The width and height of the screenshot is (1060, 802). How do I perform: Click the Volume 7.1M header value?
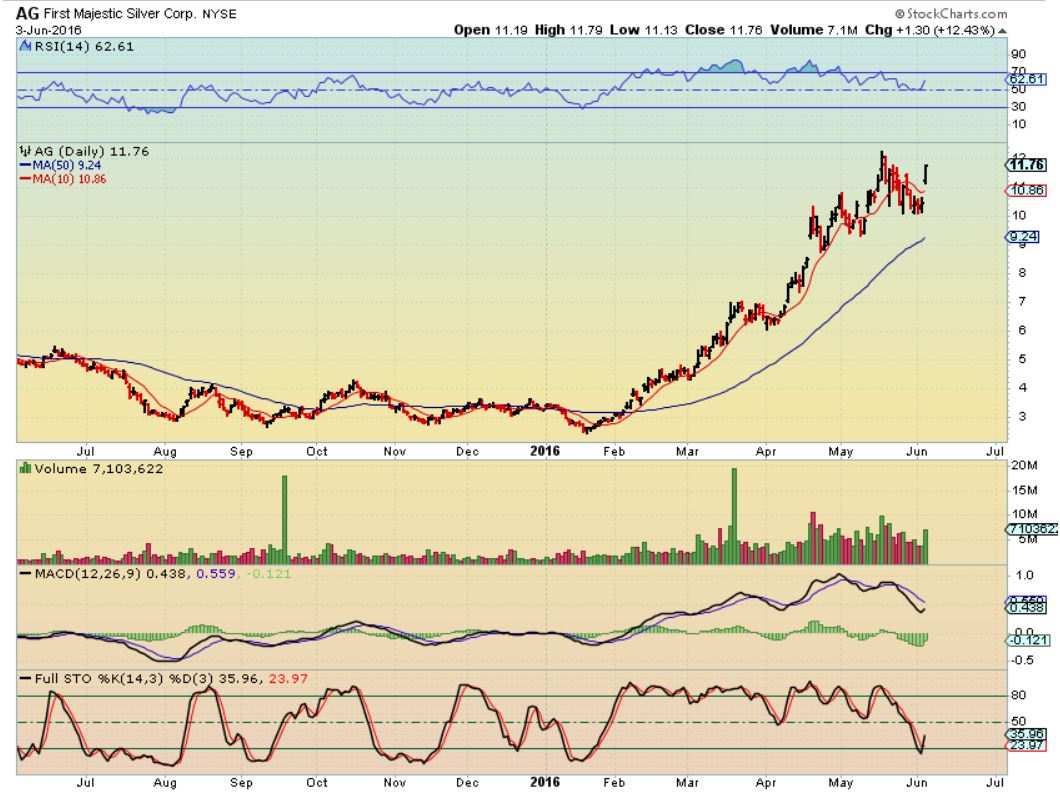[x=813, y=30]
